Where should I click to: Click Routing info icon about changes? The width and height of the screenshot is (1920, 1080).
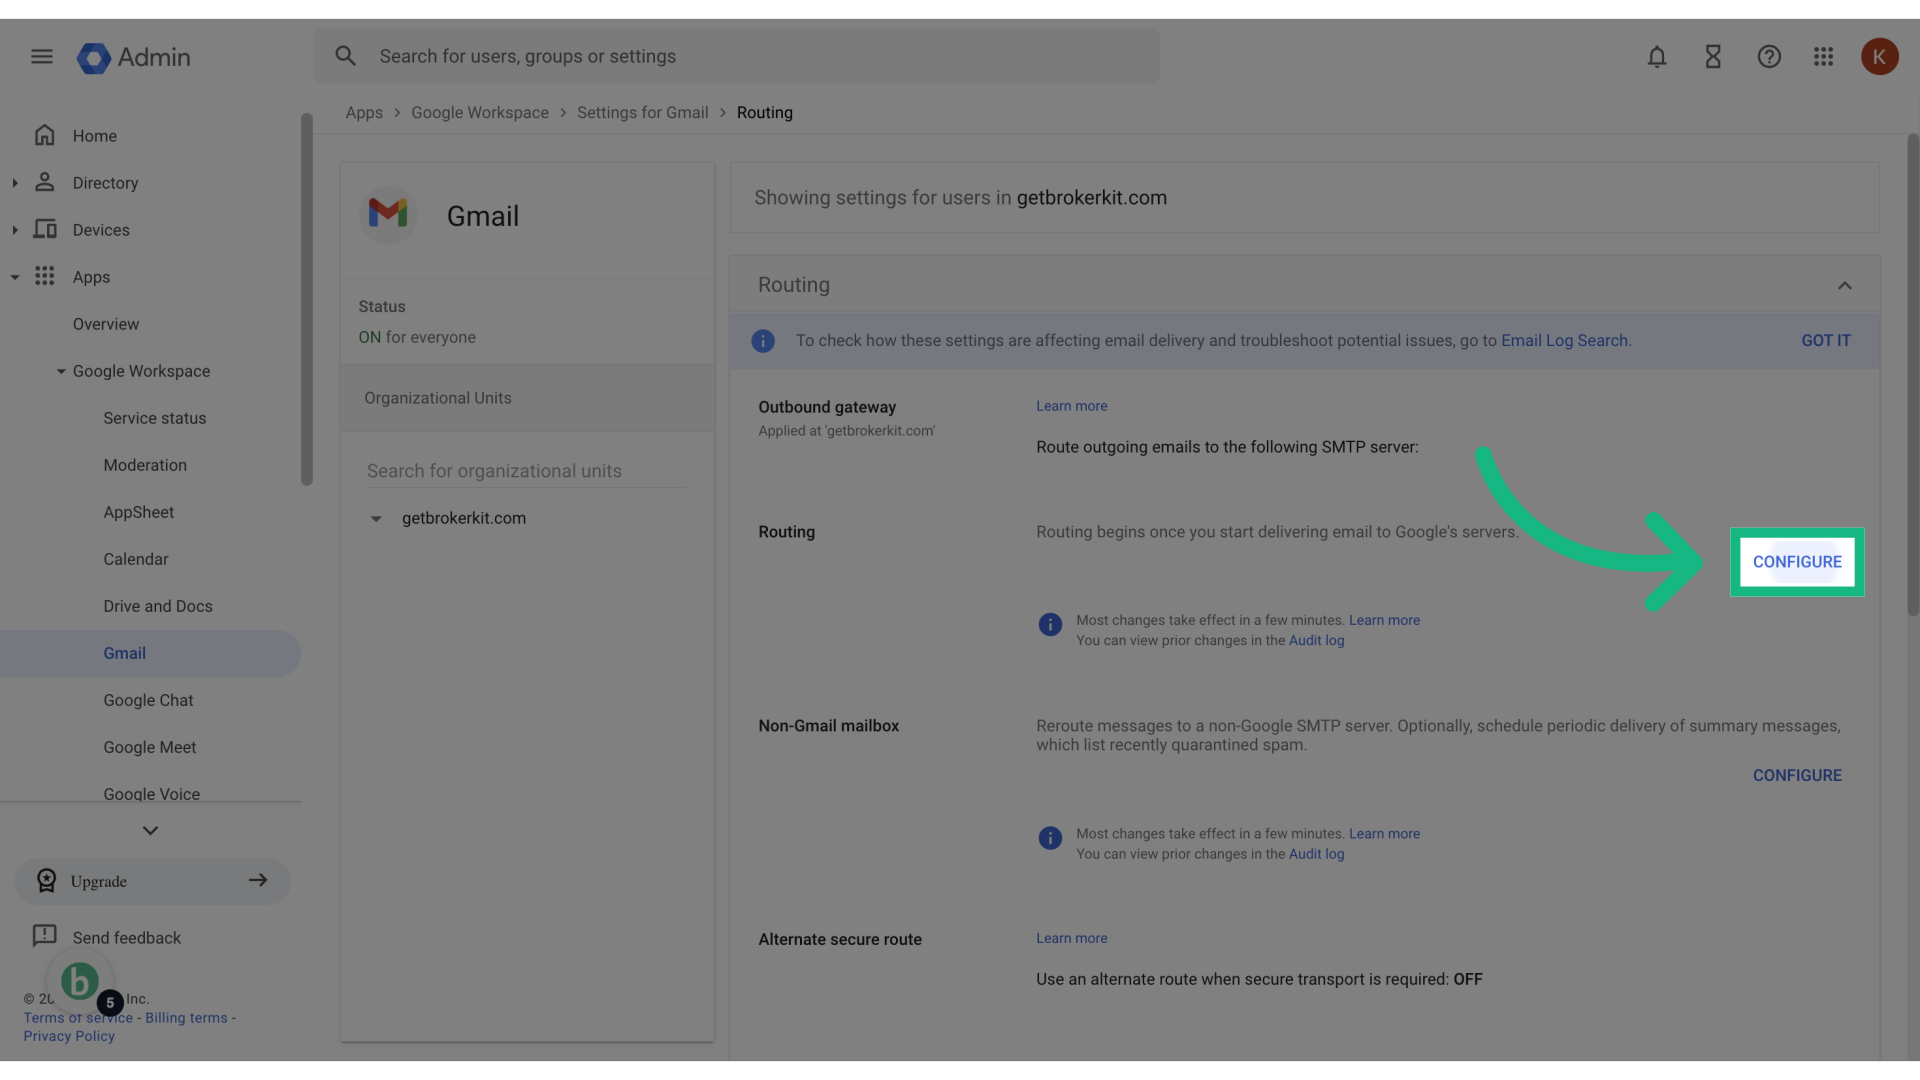tap(1050, 625)
